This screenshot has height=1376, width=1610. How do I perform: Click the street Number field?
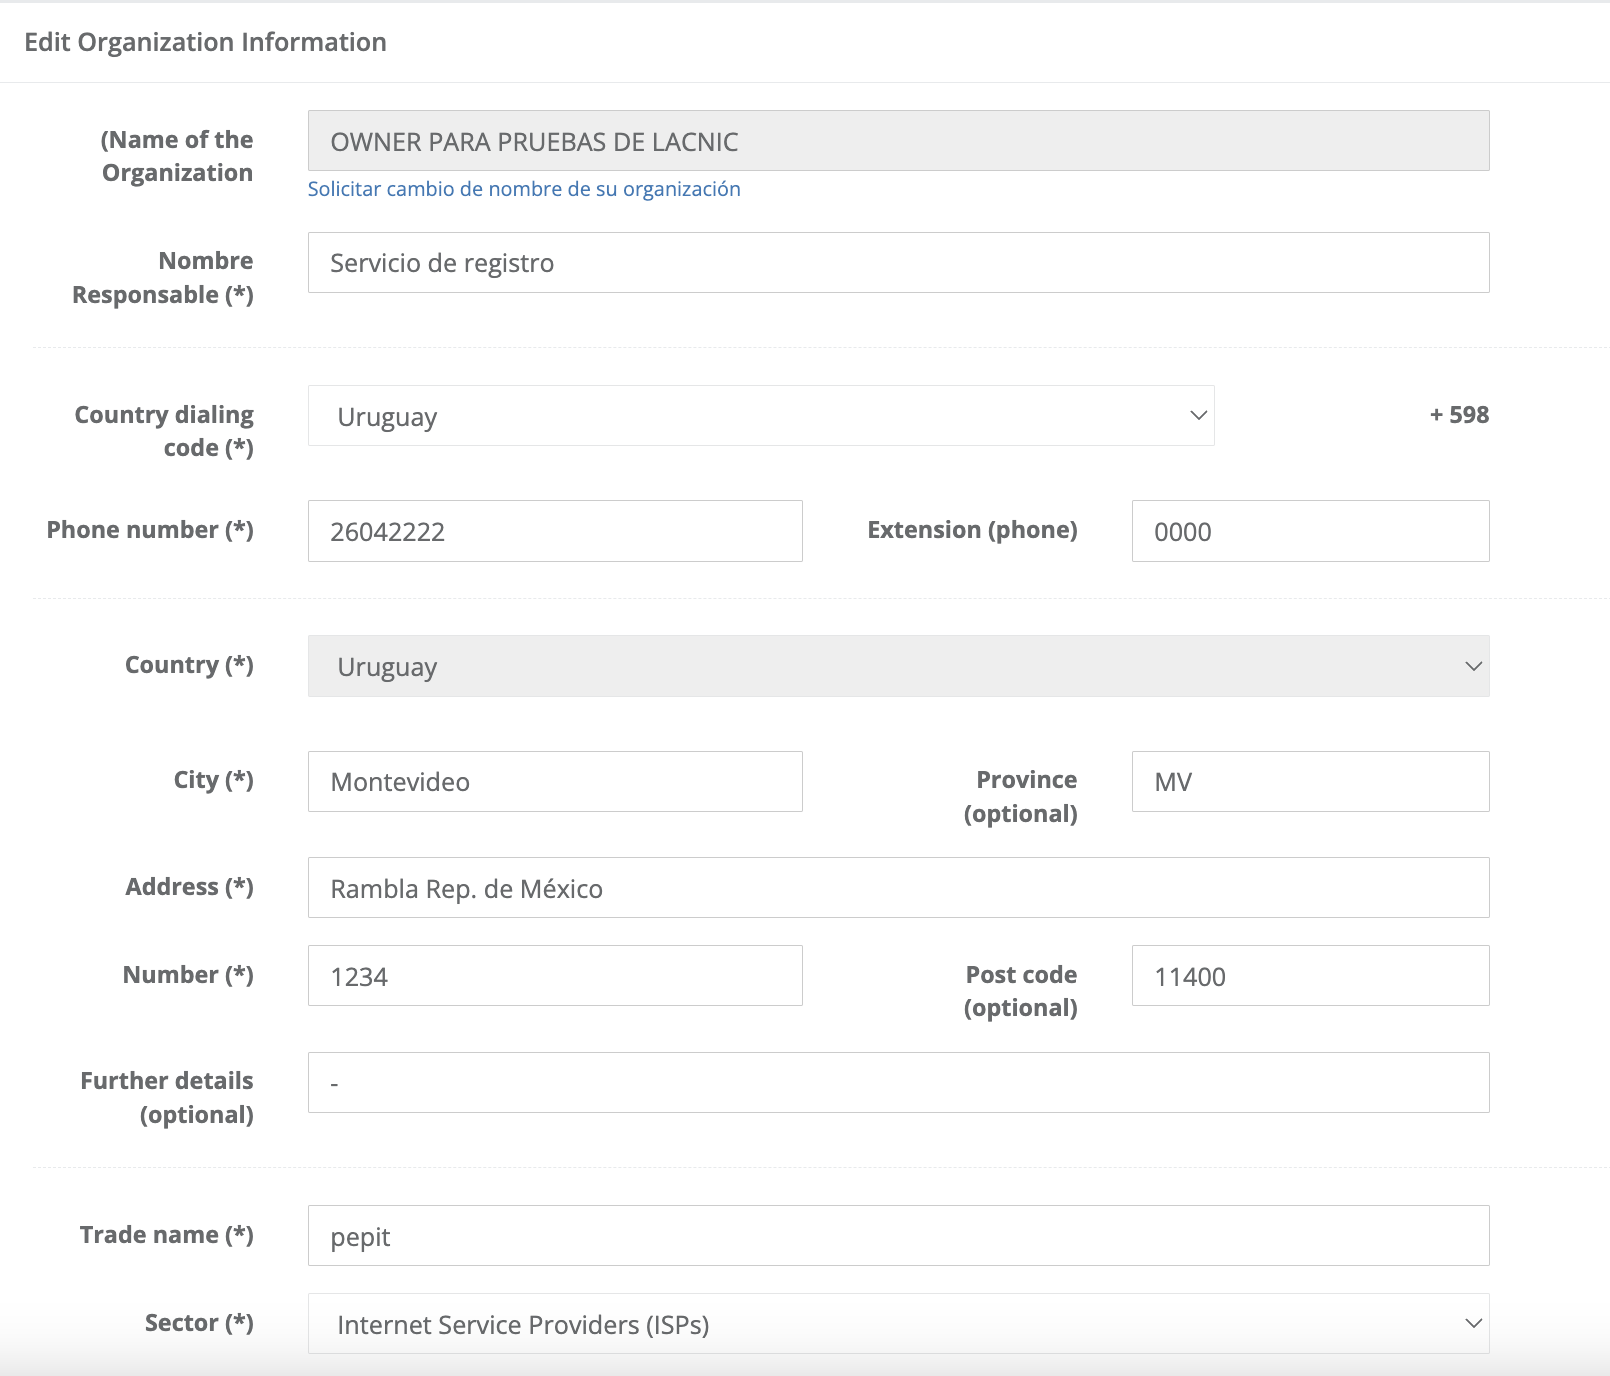coord(554,976)
